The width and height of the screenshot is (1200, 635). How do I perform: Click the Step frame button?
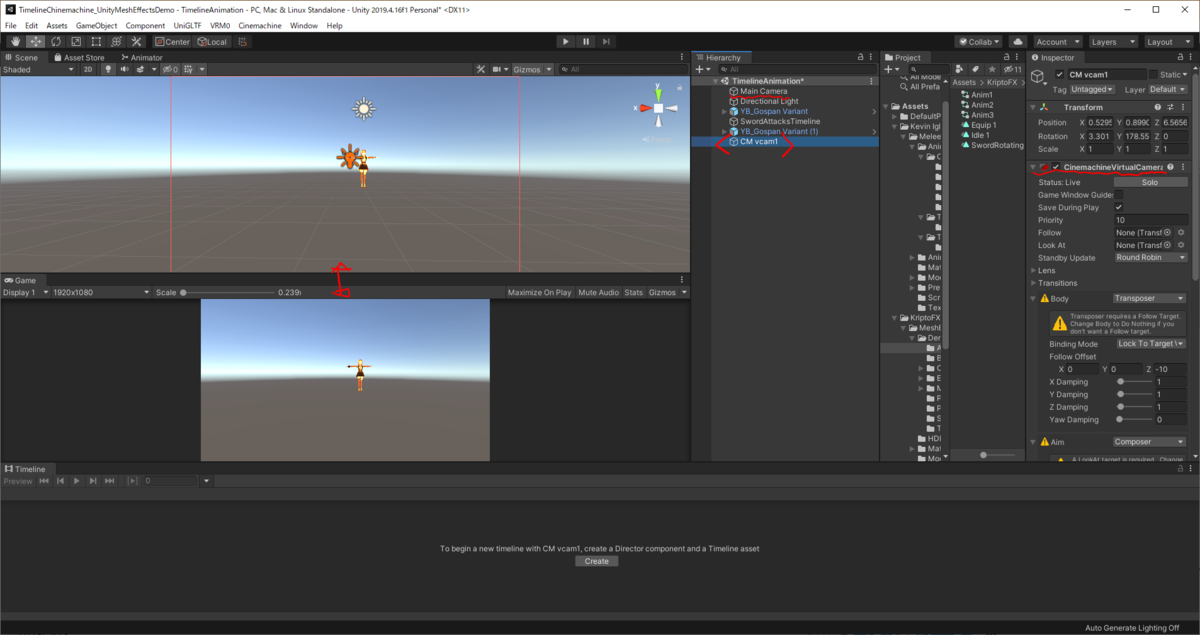(606, 41)
